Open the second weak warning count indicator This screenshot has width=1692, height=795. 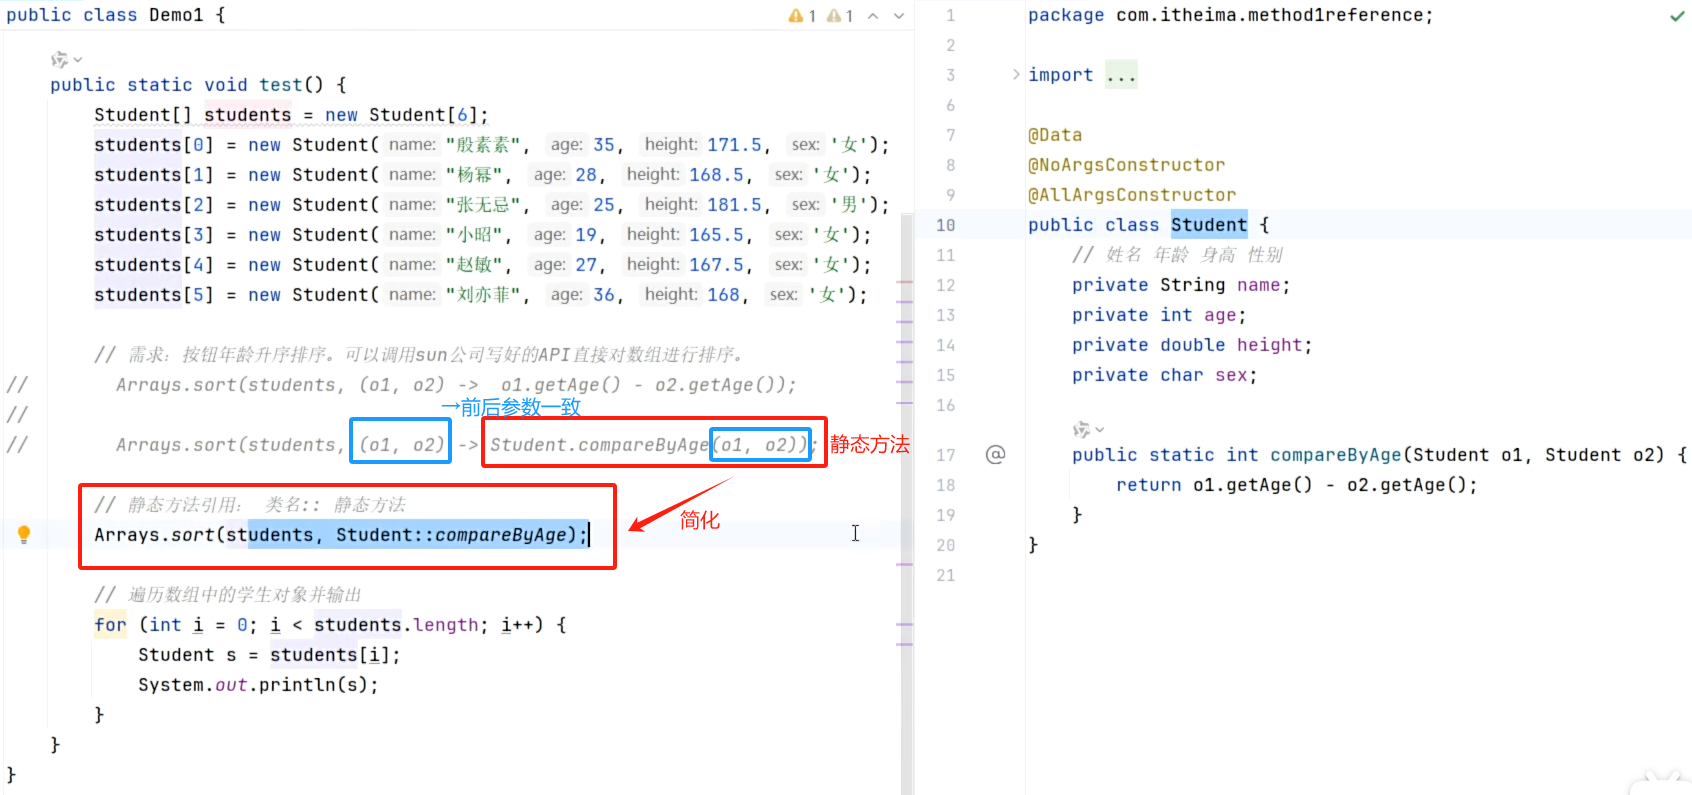(x=840, y=16)
